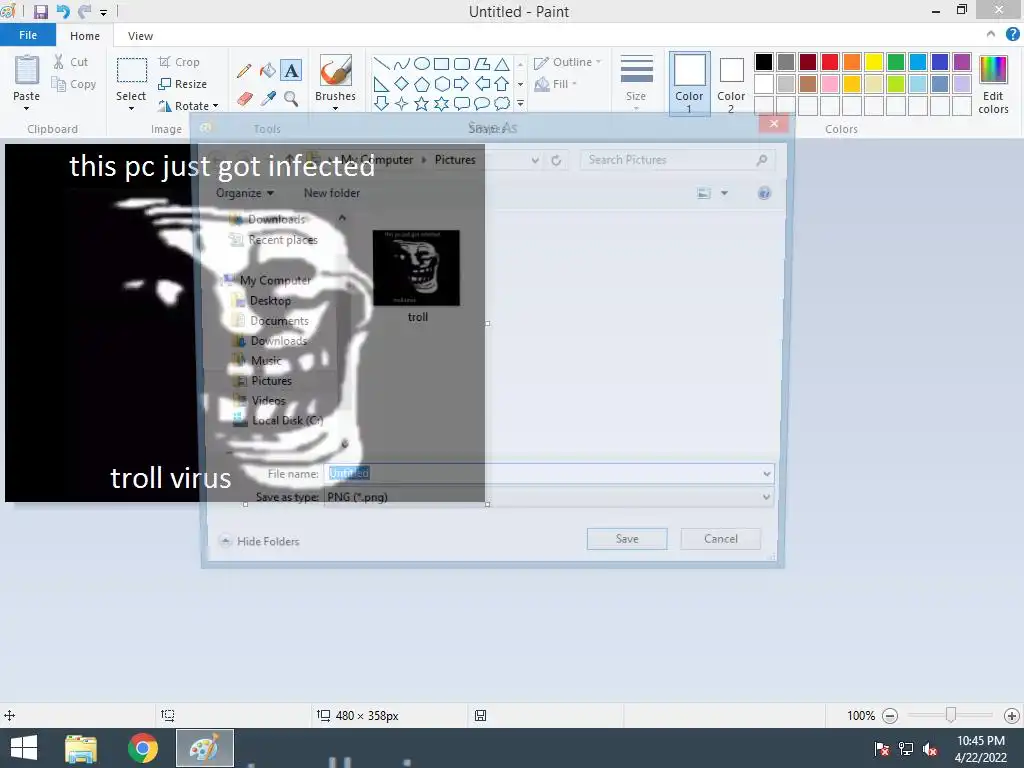Viewport: 1024px width, 768px height.
Task: Close the Save As dialog
Action: 774,123
